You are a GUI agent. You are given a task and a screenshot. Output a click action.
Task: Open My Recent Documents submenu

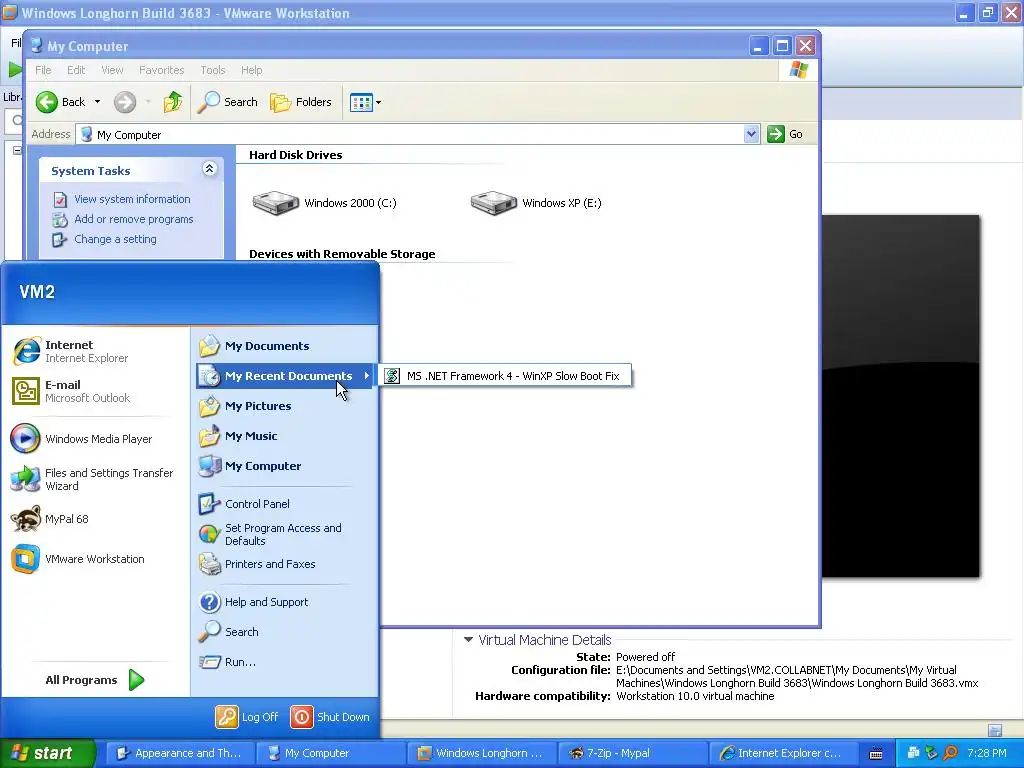[x=284, y=376]
